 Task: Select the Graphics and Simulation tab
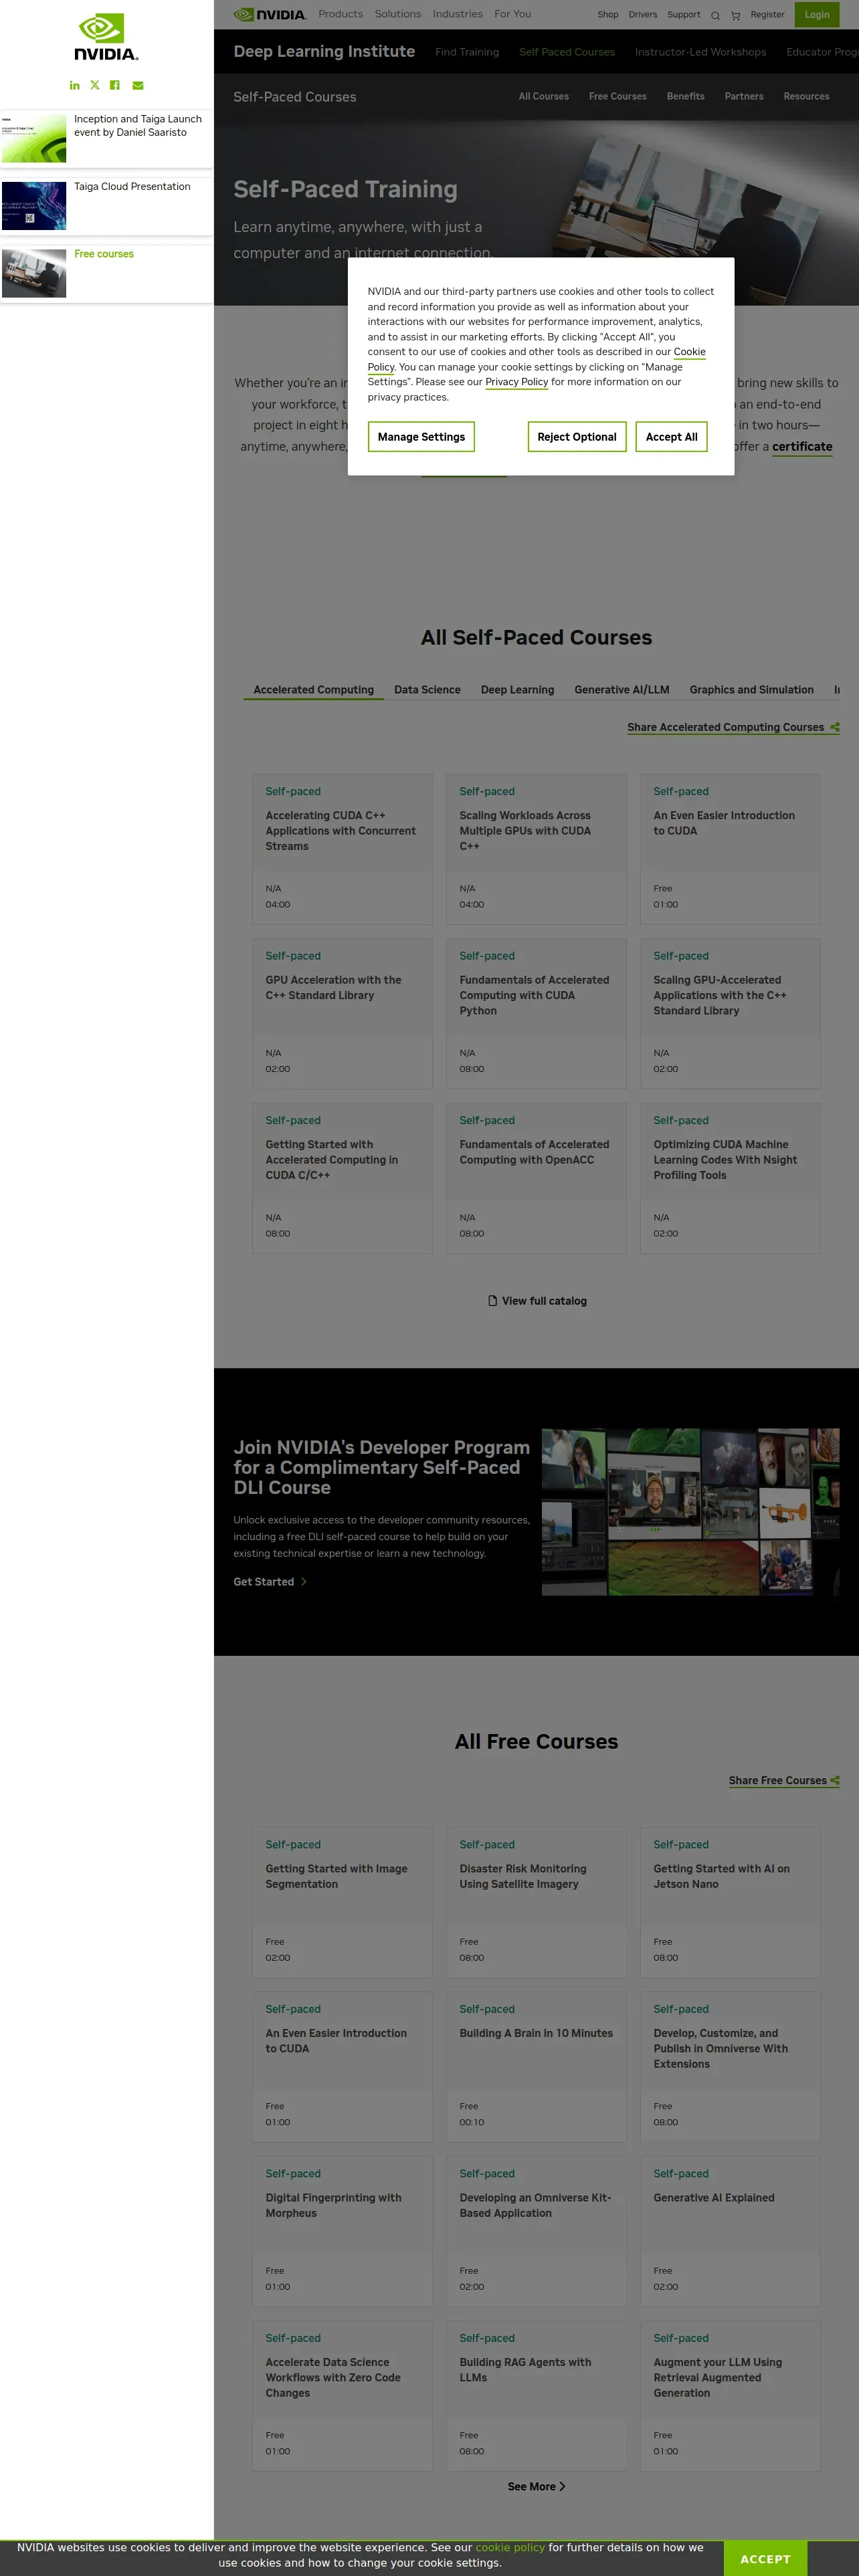pyautogui.click(x=752, y=690)
